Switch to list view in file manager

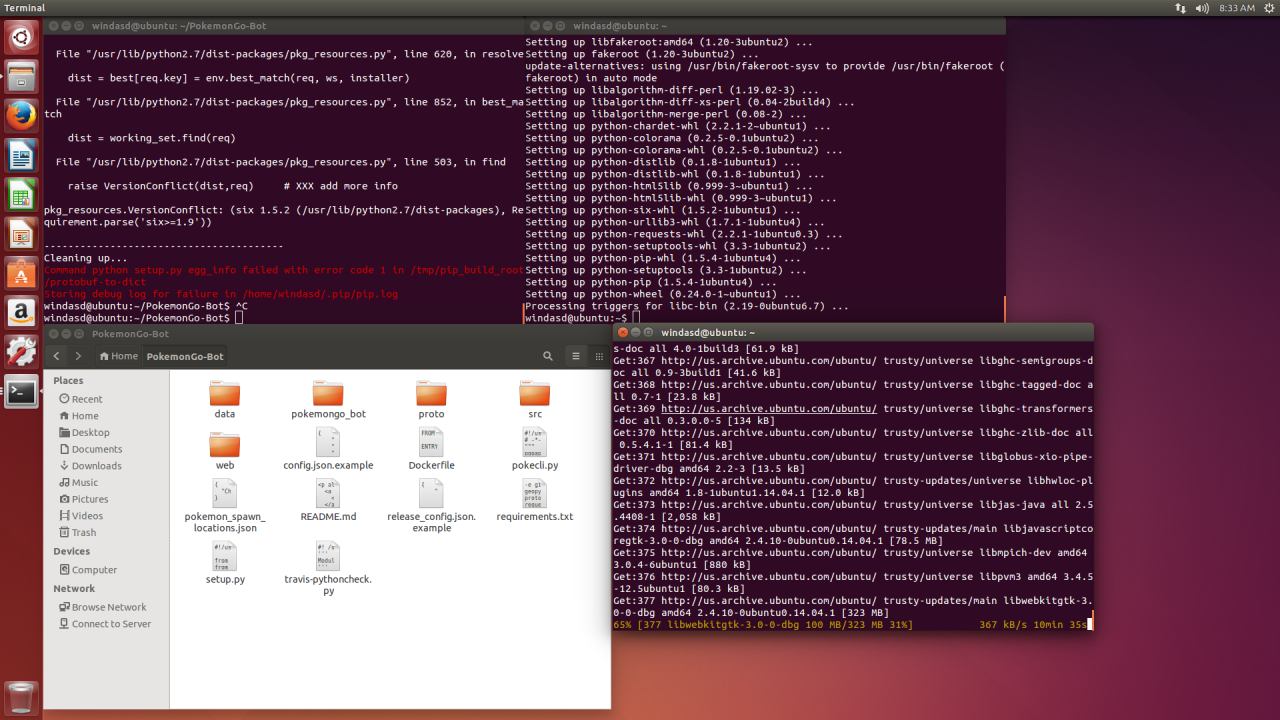pyautogui.click(x=575, y=356)
